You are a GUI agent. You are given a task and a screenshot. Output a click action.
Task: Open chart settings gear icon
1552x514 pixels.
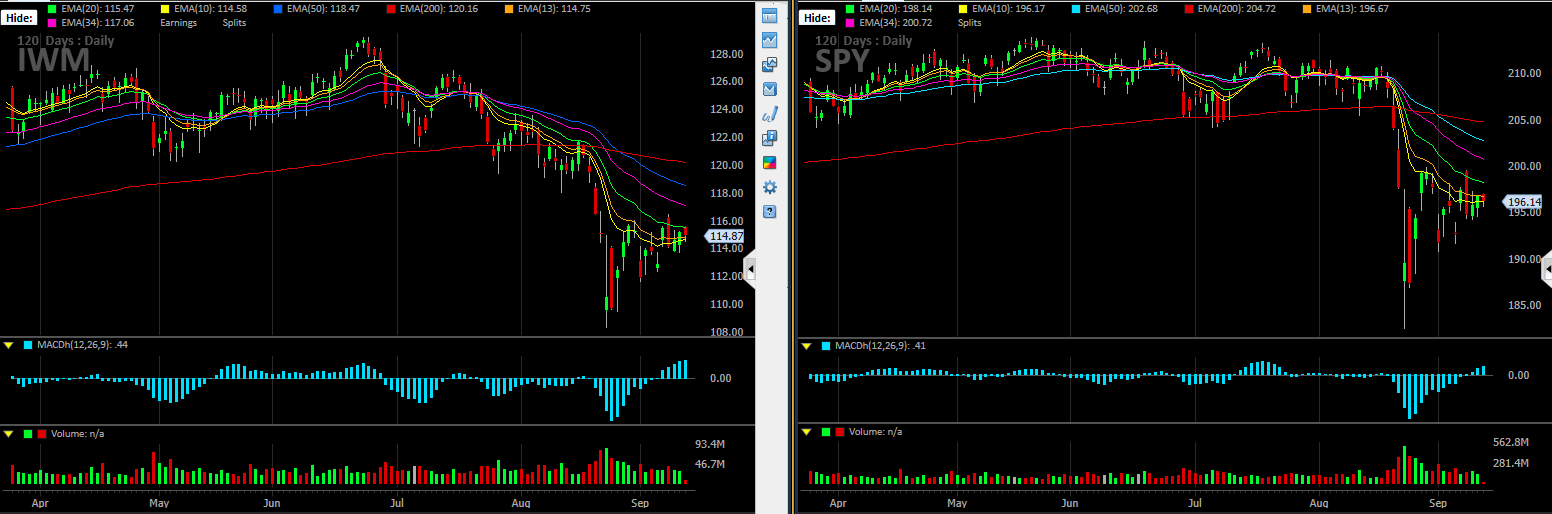(770, 187)
